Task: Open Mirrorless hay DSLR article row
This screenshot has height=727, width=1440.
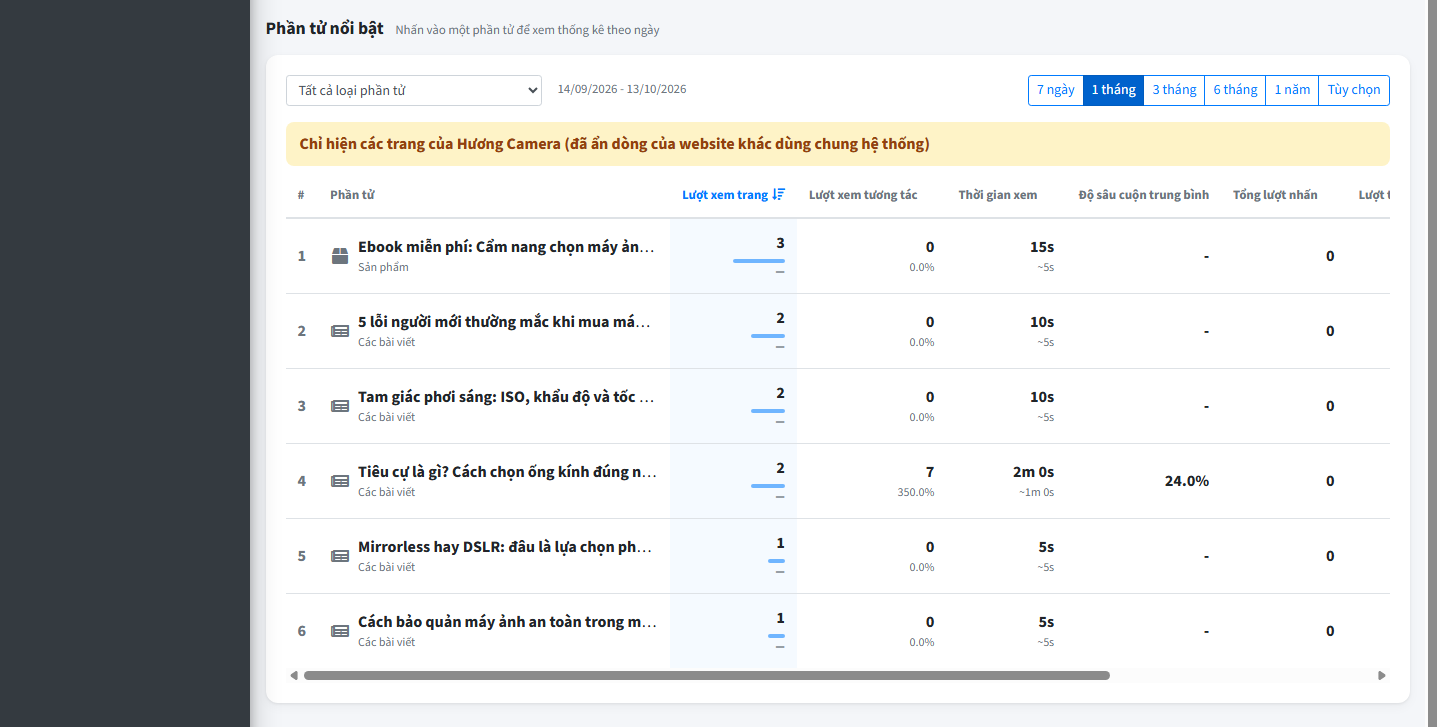Action: click(x=838, y=556)
